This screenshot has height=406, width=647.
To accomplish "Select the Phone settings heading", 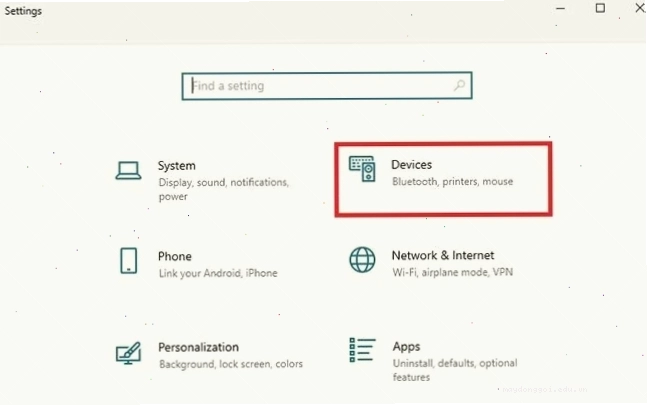I will (x=175, y=256).
